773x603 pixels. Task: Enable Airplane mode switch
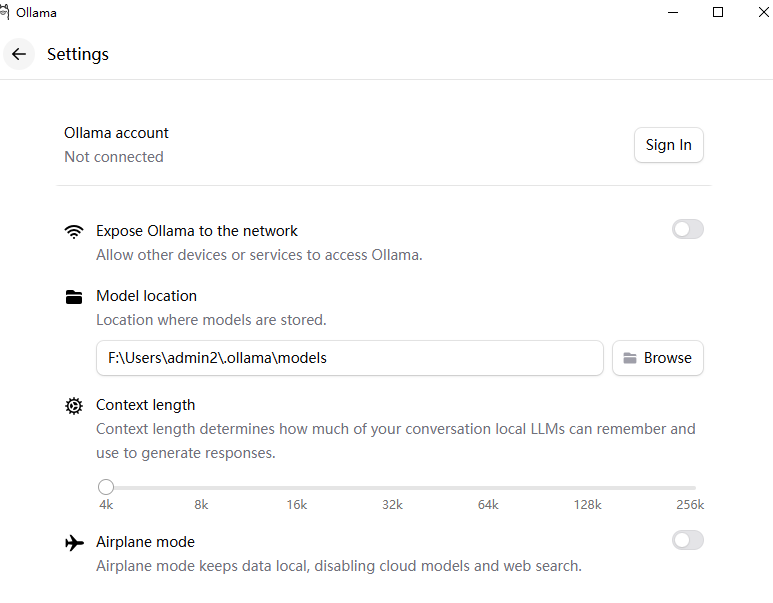click(x=688, y=540)
